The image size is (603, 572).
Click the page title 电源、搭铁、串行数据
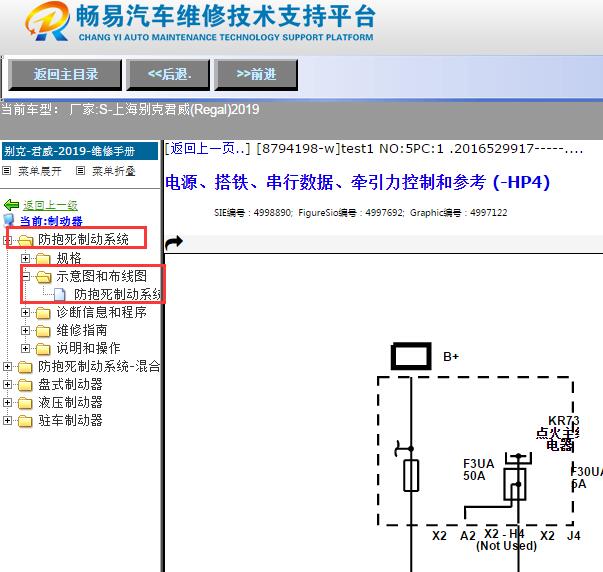pyautogui.click(x=357, y=182)
